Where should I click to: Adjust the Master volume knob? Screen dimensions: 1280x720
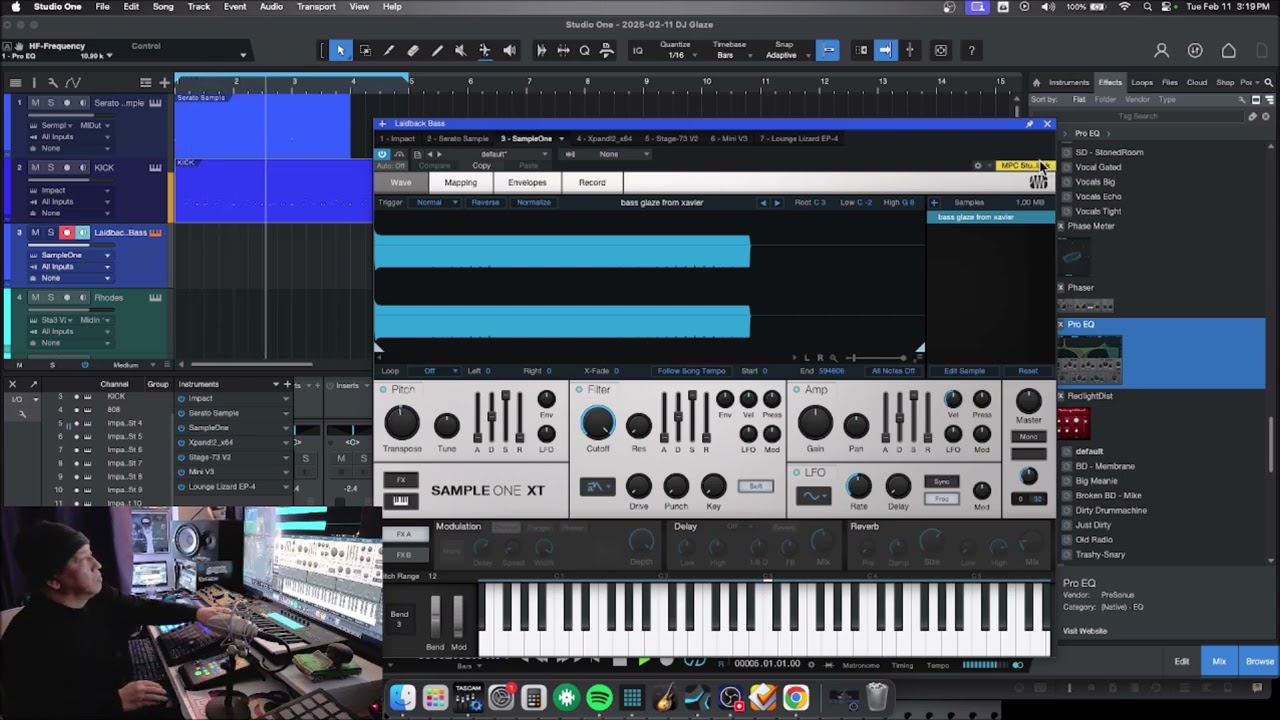click(x=1028, y=401)
